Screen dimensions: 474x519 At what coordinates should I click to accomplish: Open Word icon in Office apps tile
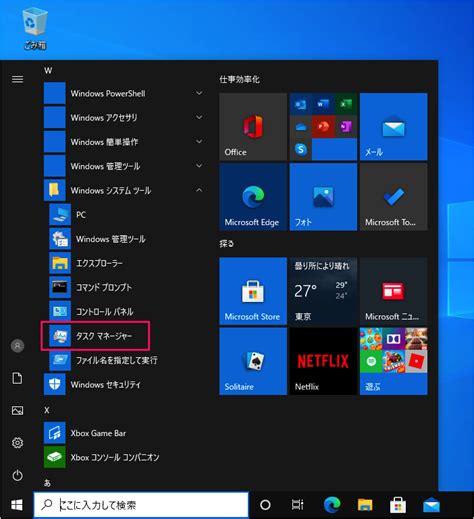click(x=323, y=104)
